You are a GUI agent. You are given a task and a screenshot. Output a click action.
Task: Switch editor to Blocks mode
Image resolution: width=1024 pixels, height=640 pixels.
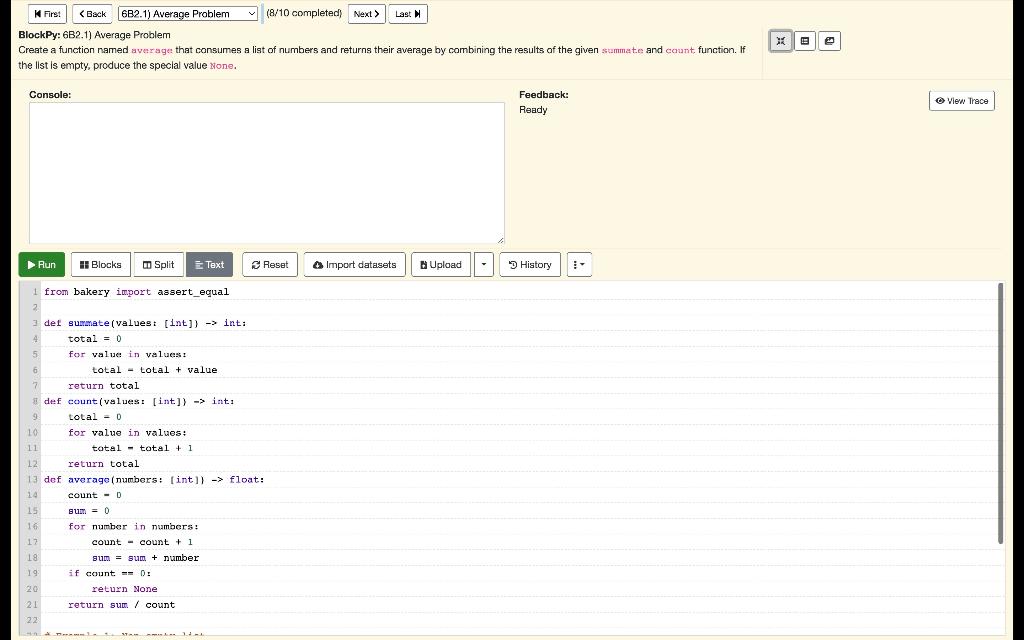(x=101, y=264)
